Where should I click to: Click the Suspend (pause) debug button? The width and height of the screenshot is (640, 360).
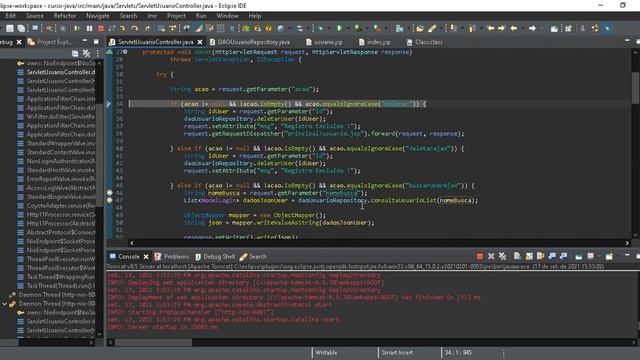(x=89, y=28)
